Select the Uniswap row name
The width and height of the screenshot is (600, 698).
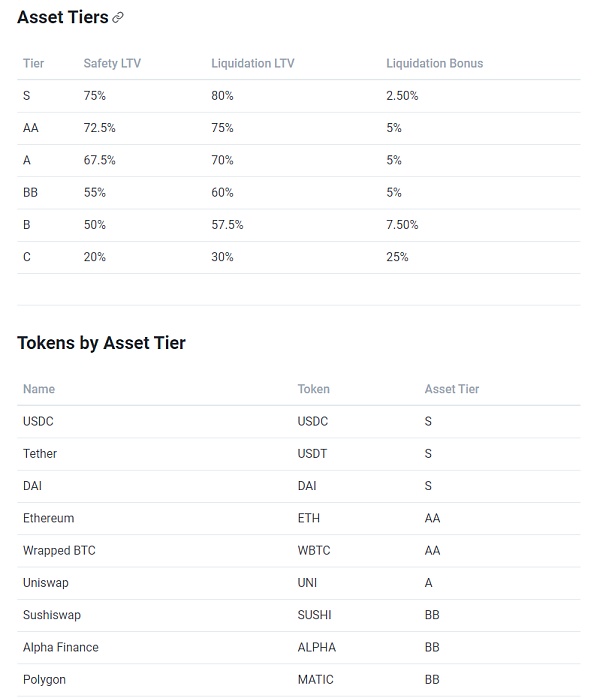coord(46,583)
